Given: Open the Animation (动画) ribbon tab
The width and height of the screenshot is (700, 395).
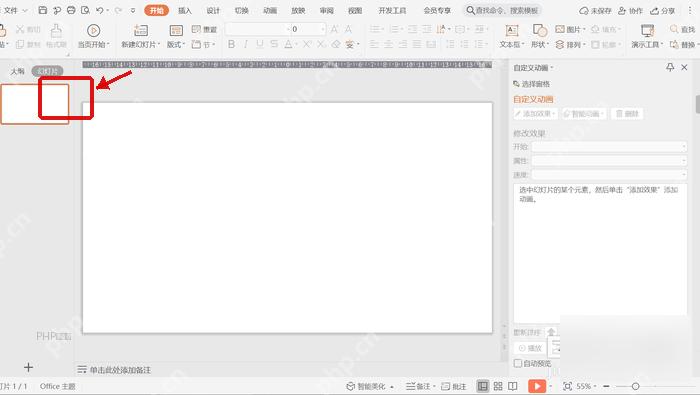Looking at the screenshot, I should tap(270, 10).
